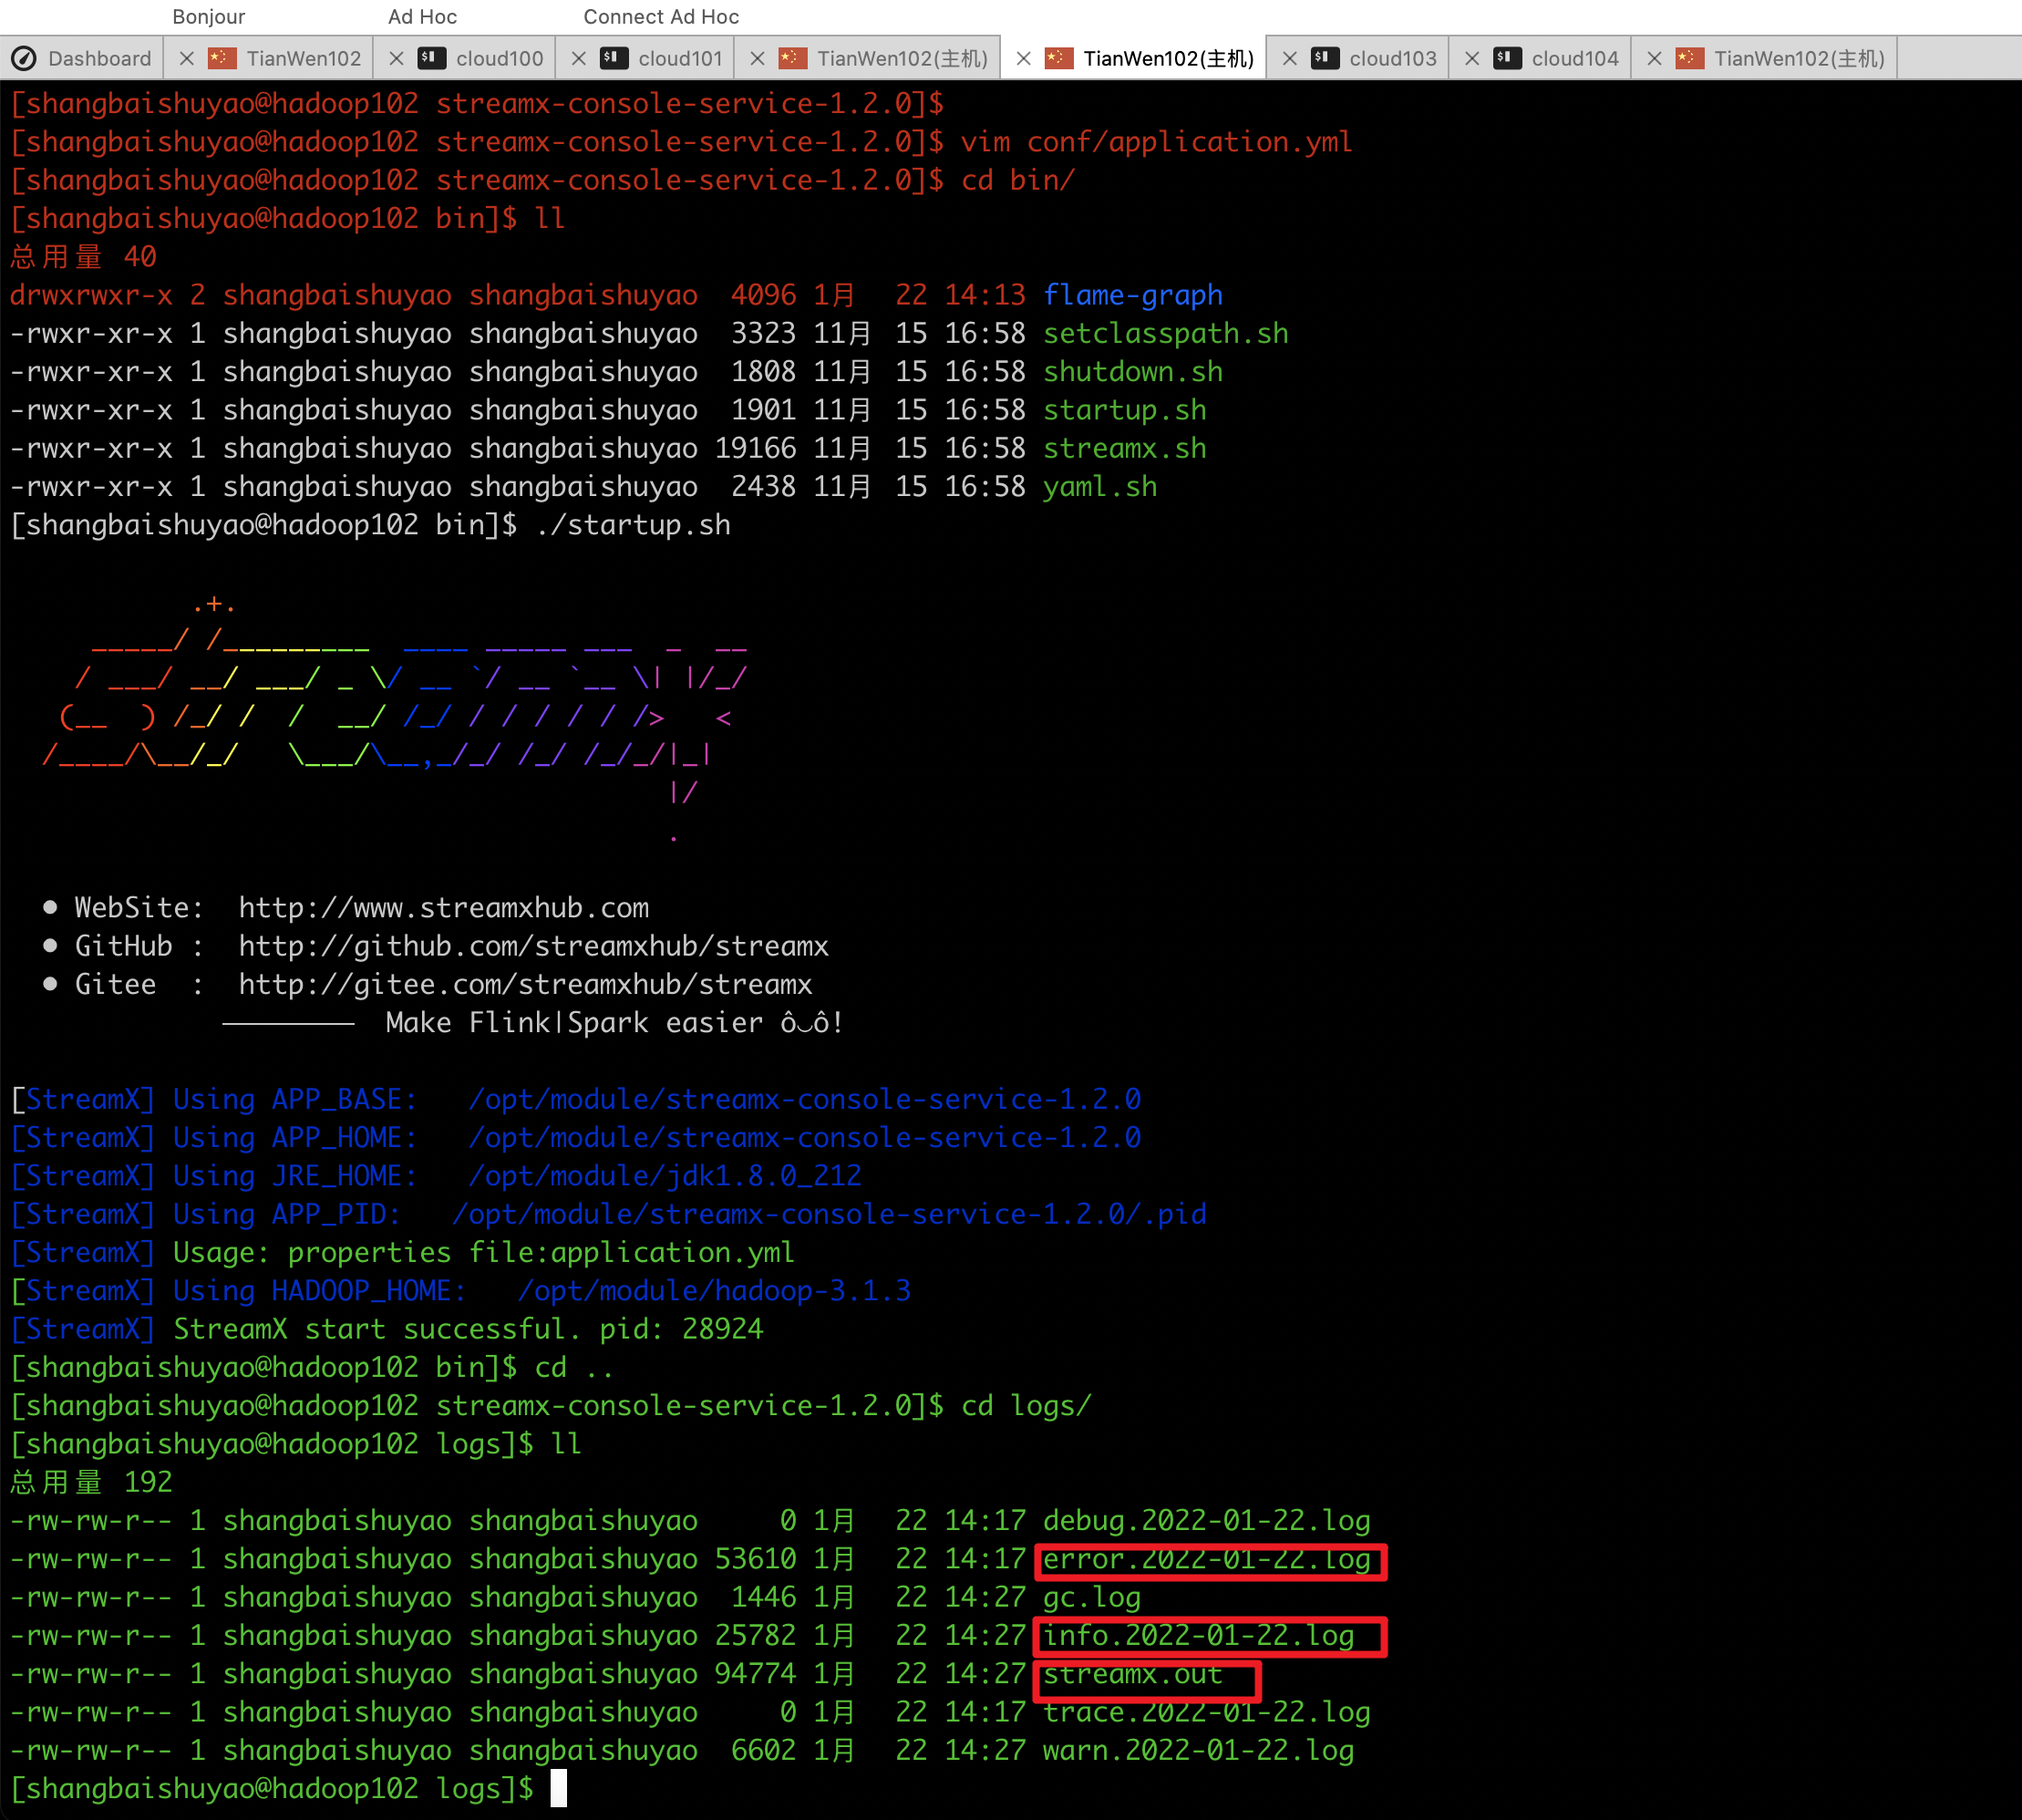Click the HADOOP_HOME path /opt/module/hadoop-3.1.3
This screenshot has height=1820, width=2022.
[714, 1290]
